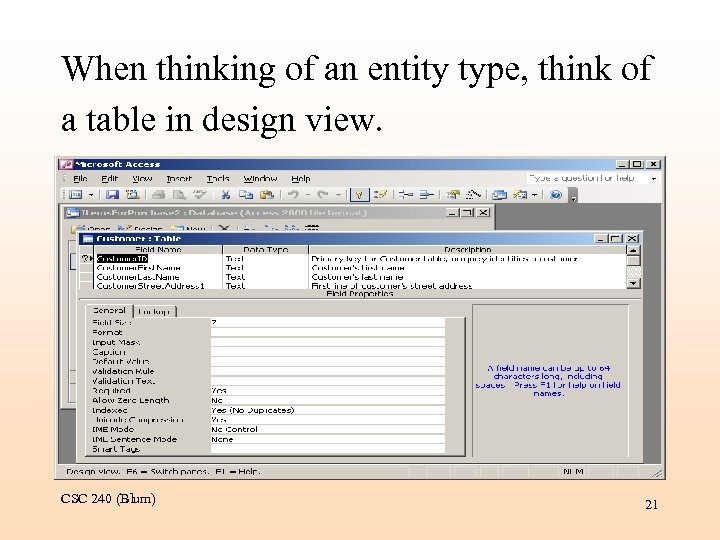Open the Toolbar Options arrow at toolbar end
720x540 pixels.
pyautogui.click(x=573, y=196)
